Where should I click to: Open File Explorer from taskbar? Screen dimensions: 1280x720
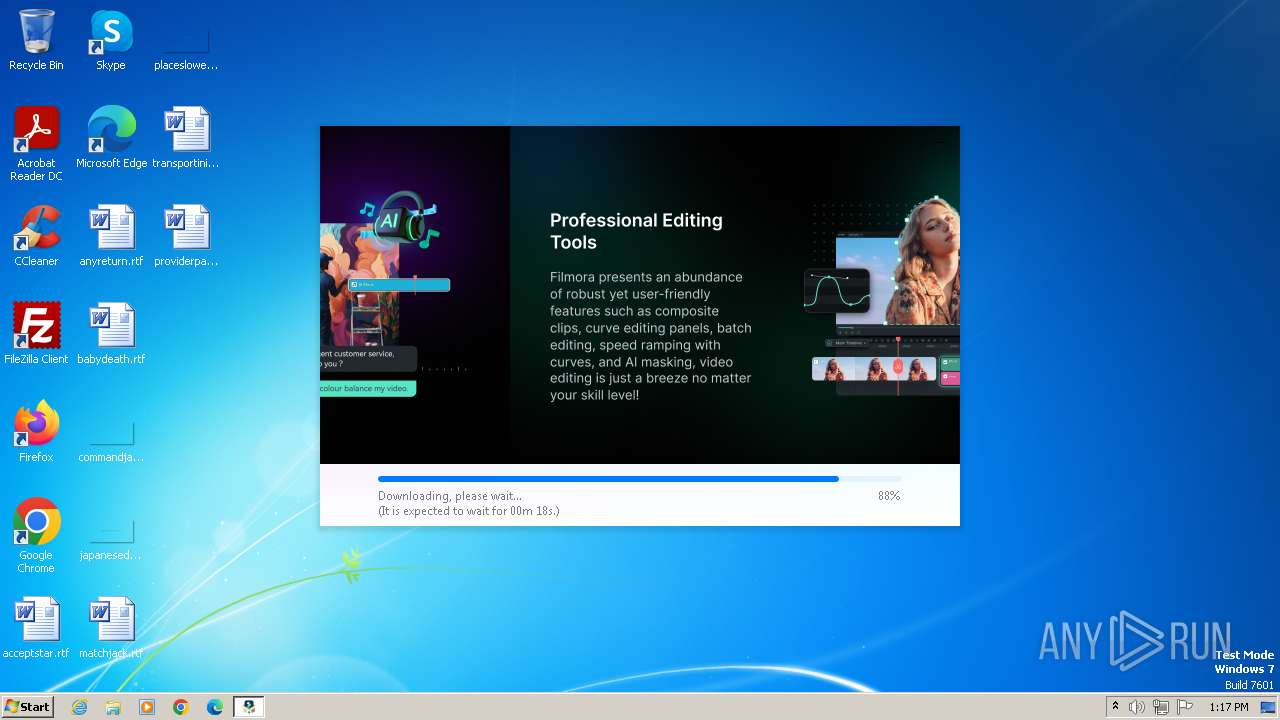tap(113, 707)
